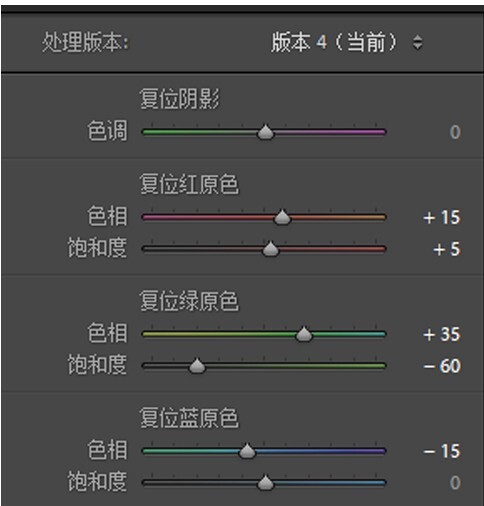Click the red primary 色相 slider handle
Viewport: 484px width, 506px height.
pyautogui.click(x=282, y=217)
